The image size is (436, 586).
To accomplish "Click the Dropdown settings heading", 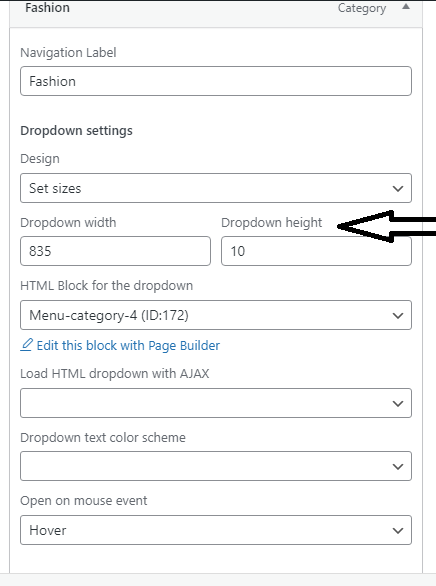I will (x=76, y=131).
